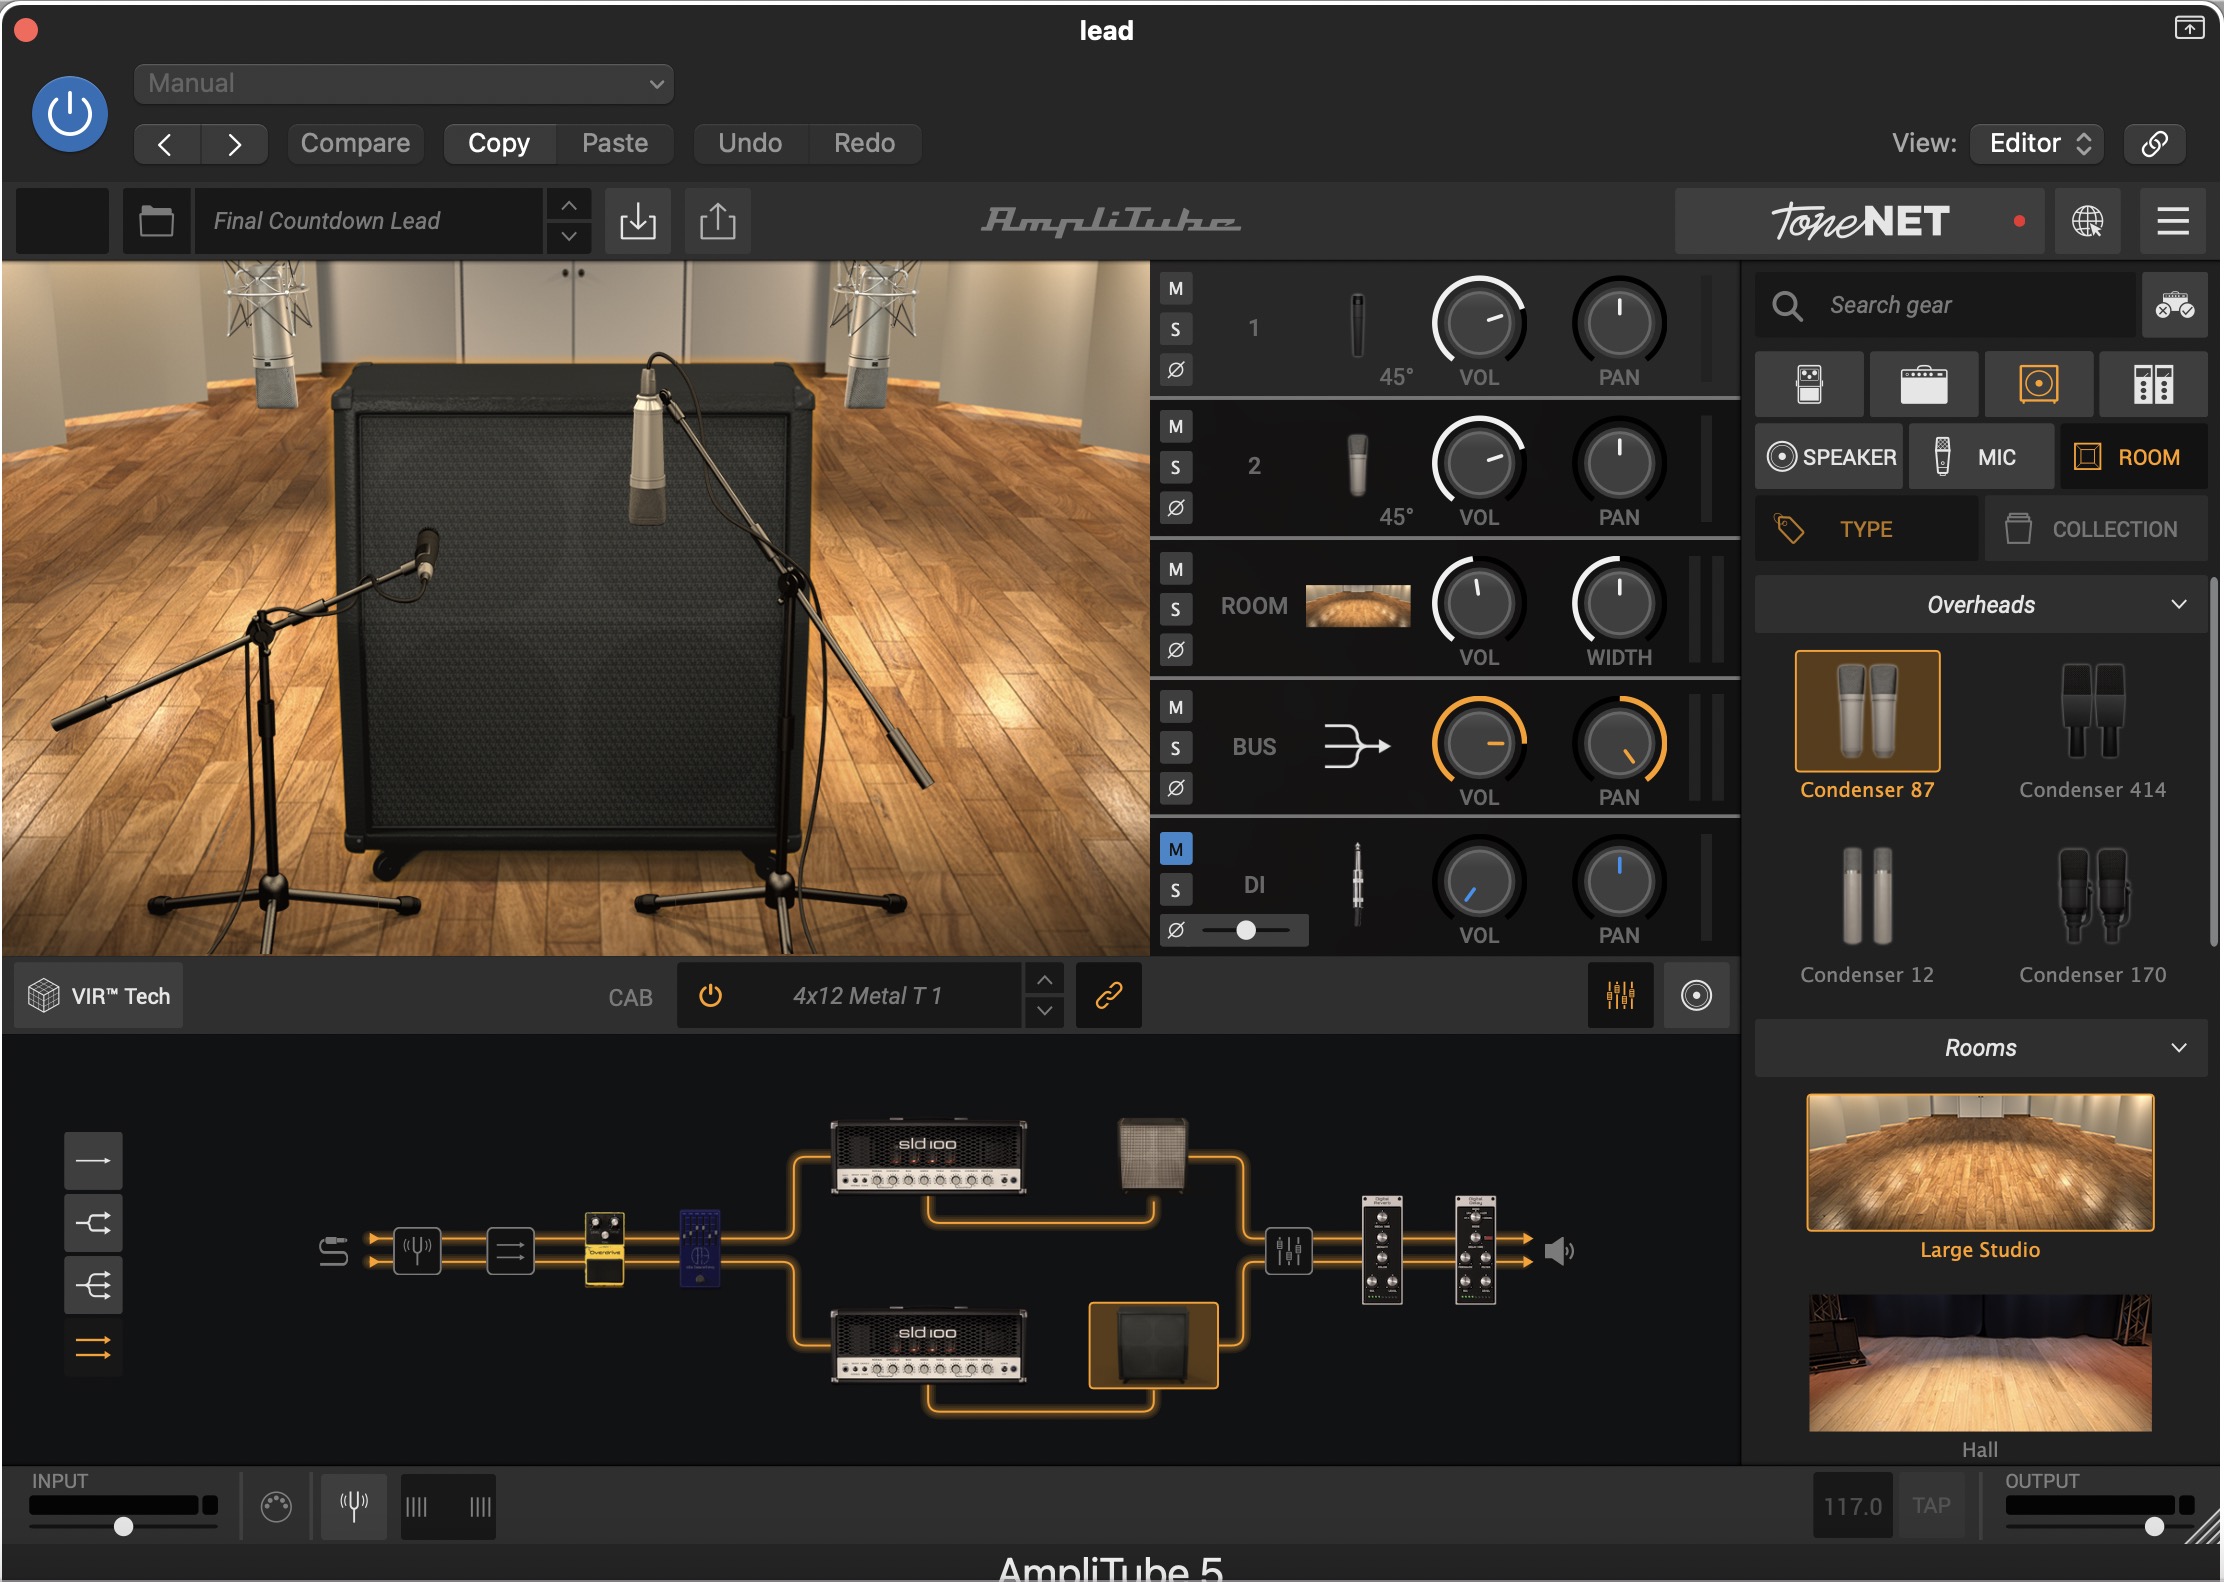2224x1582 pixels.
Task: Click the INPUT level slider
Action: 123,1526
